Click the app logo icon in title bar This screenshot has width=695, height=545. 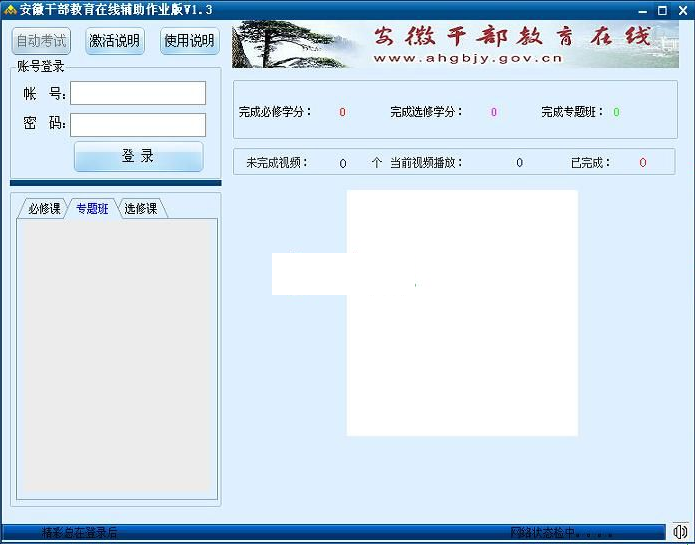(10, 9)
